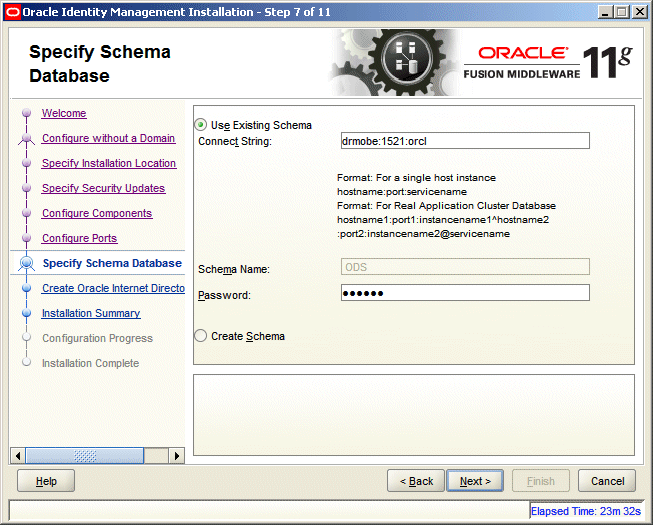Minimize the installer window

[605, 12]
